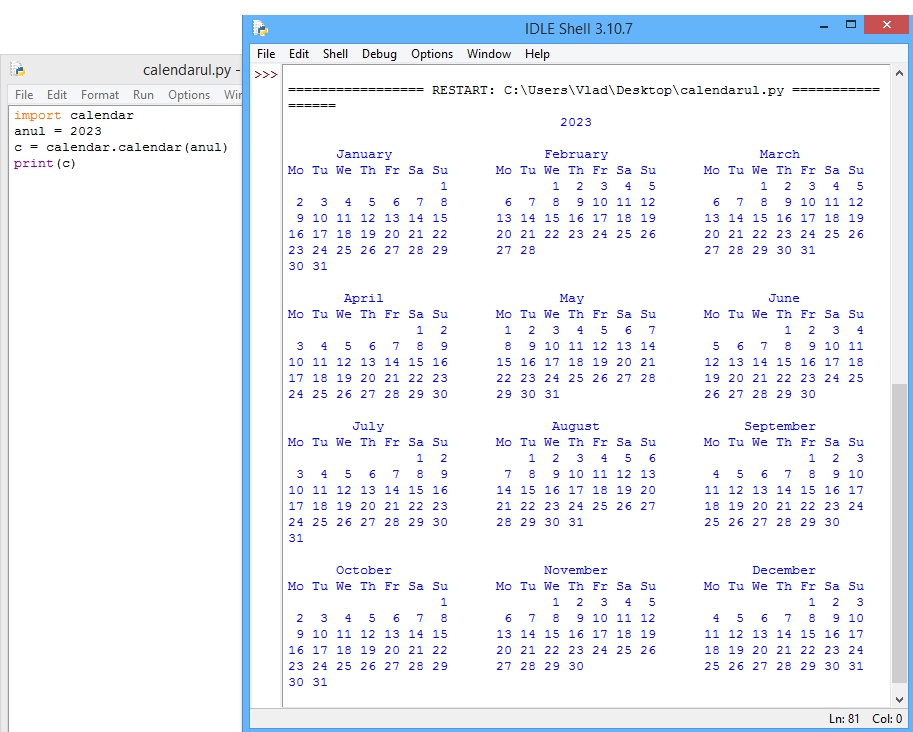The height and width of the screenshot is (732, 913).
Task: Open the Run menu in the editor
Action: 144,95
